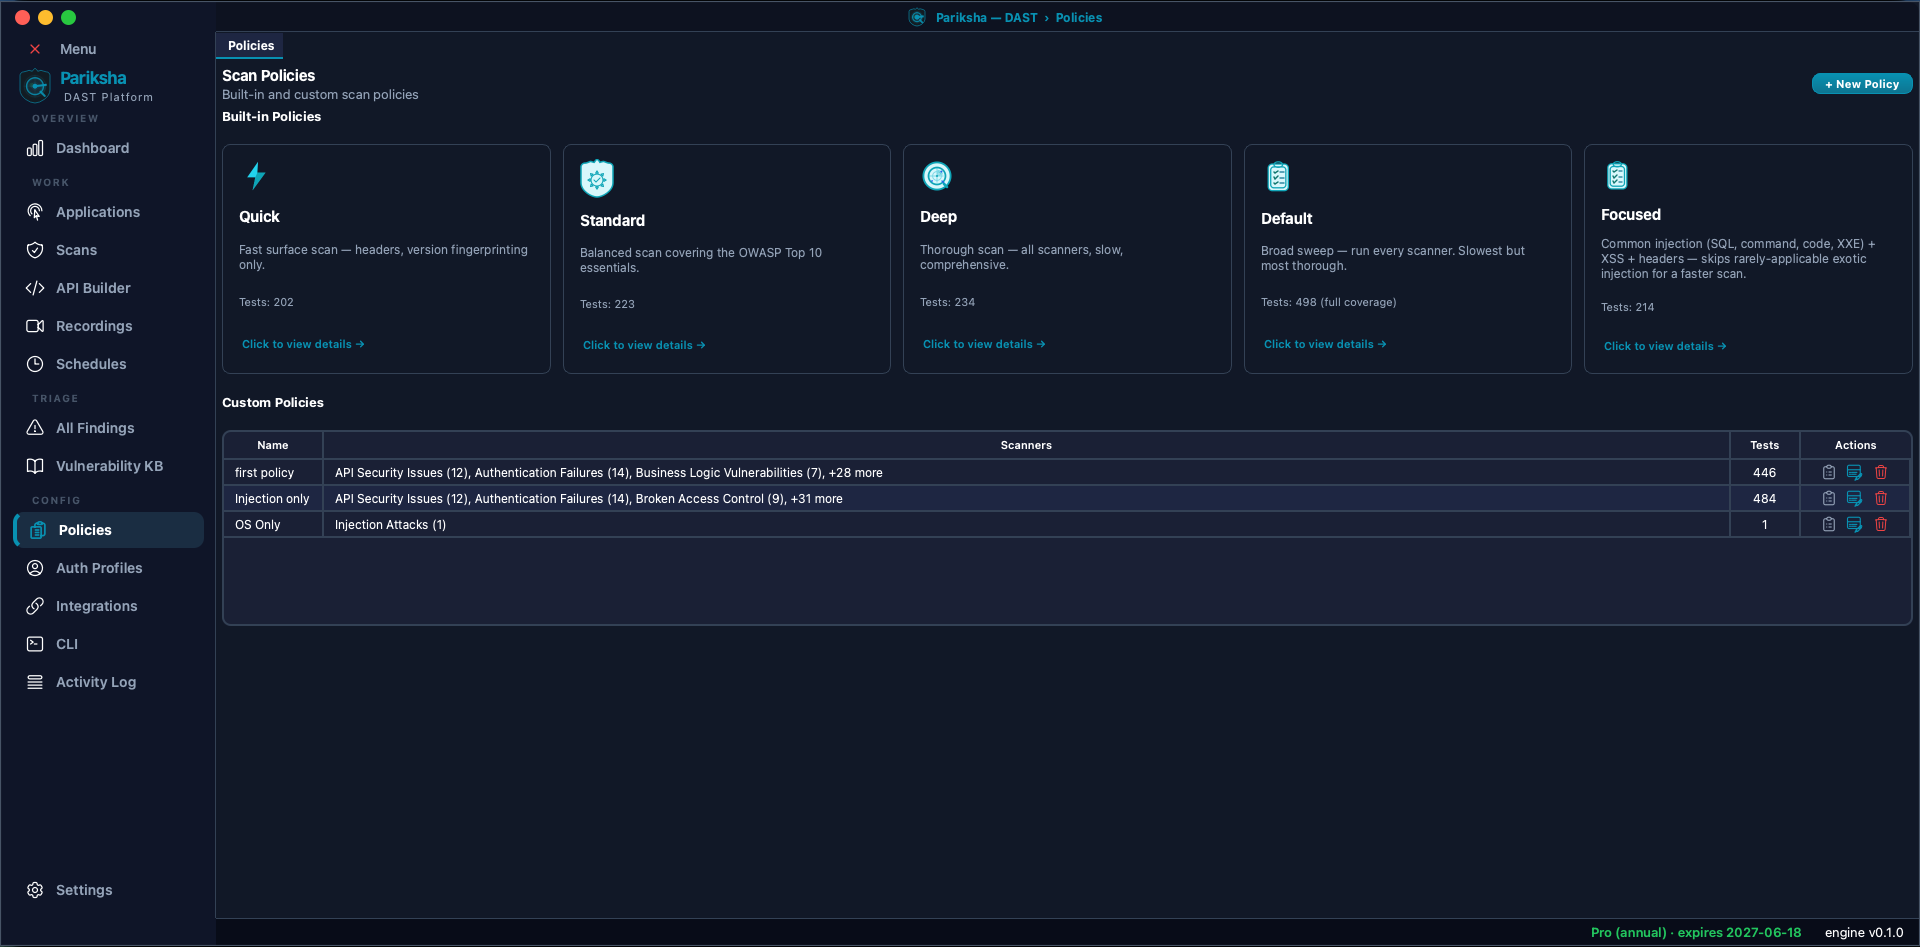Edit the Injection only policy
The image size is (1920, 947).
(x=1855, y=498)
